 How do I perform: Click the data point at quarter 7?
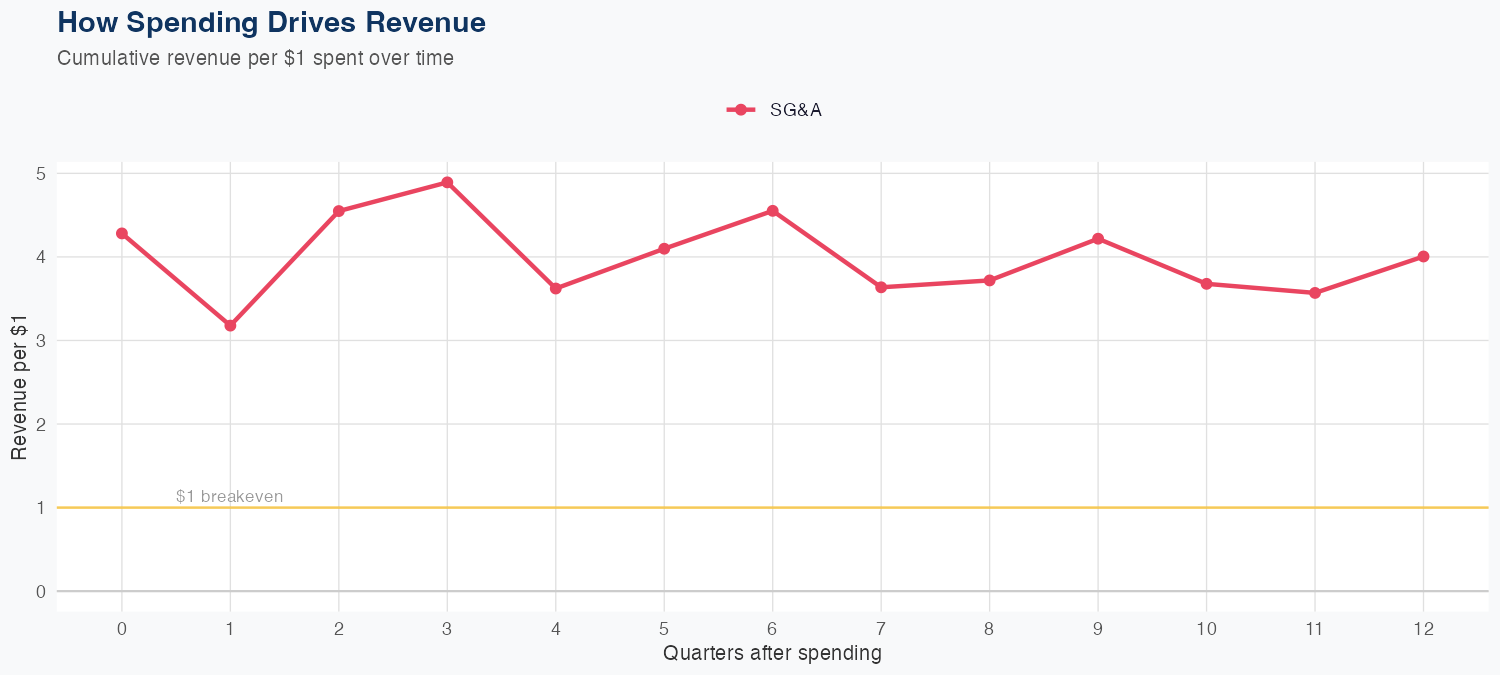(x=881, y=287)
